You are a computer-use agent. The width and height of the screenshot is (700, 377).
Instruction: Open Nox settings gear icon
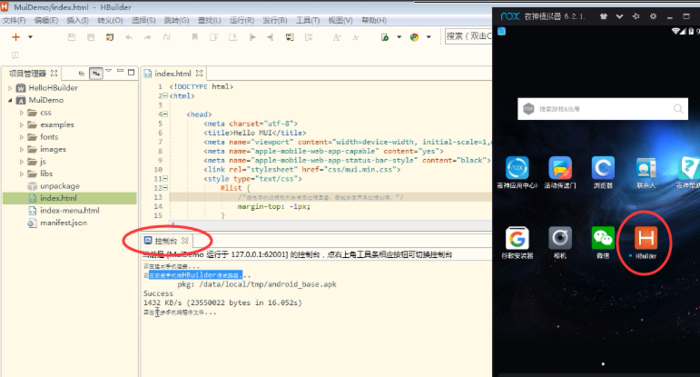click(x=653, y=16)
